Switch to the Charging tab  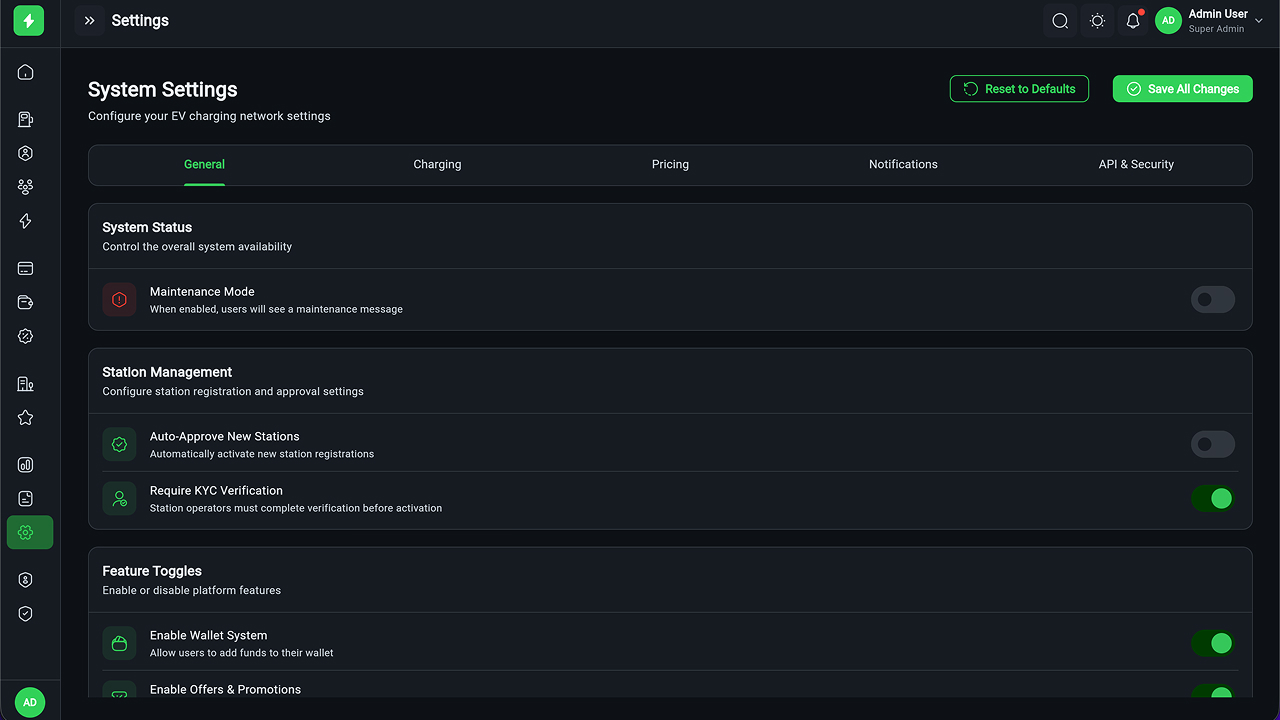click(x=437, y=165)
